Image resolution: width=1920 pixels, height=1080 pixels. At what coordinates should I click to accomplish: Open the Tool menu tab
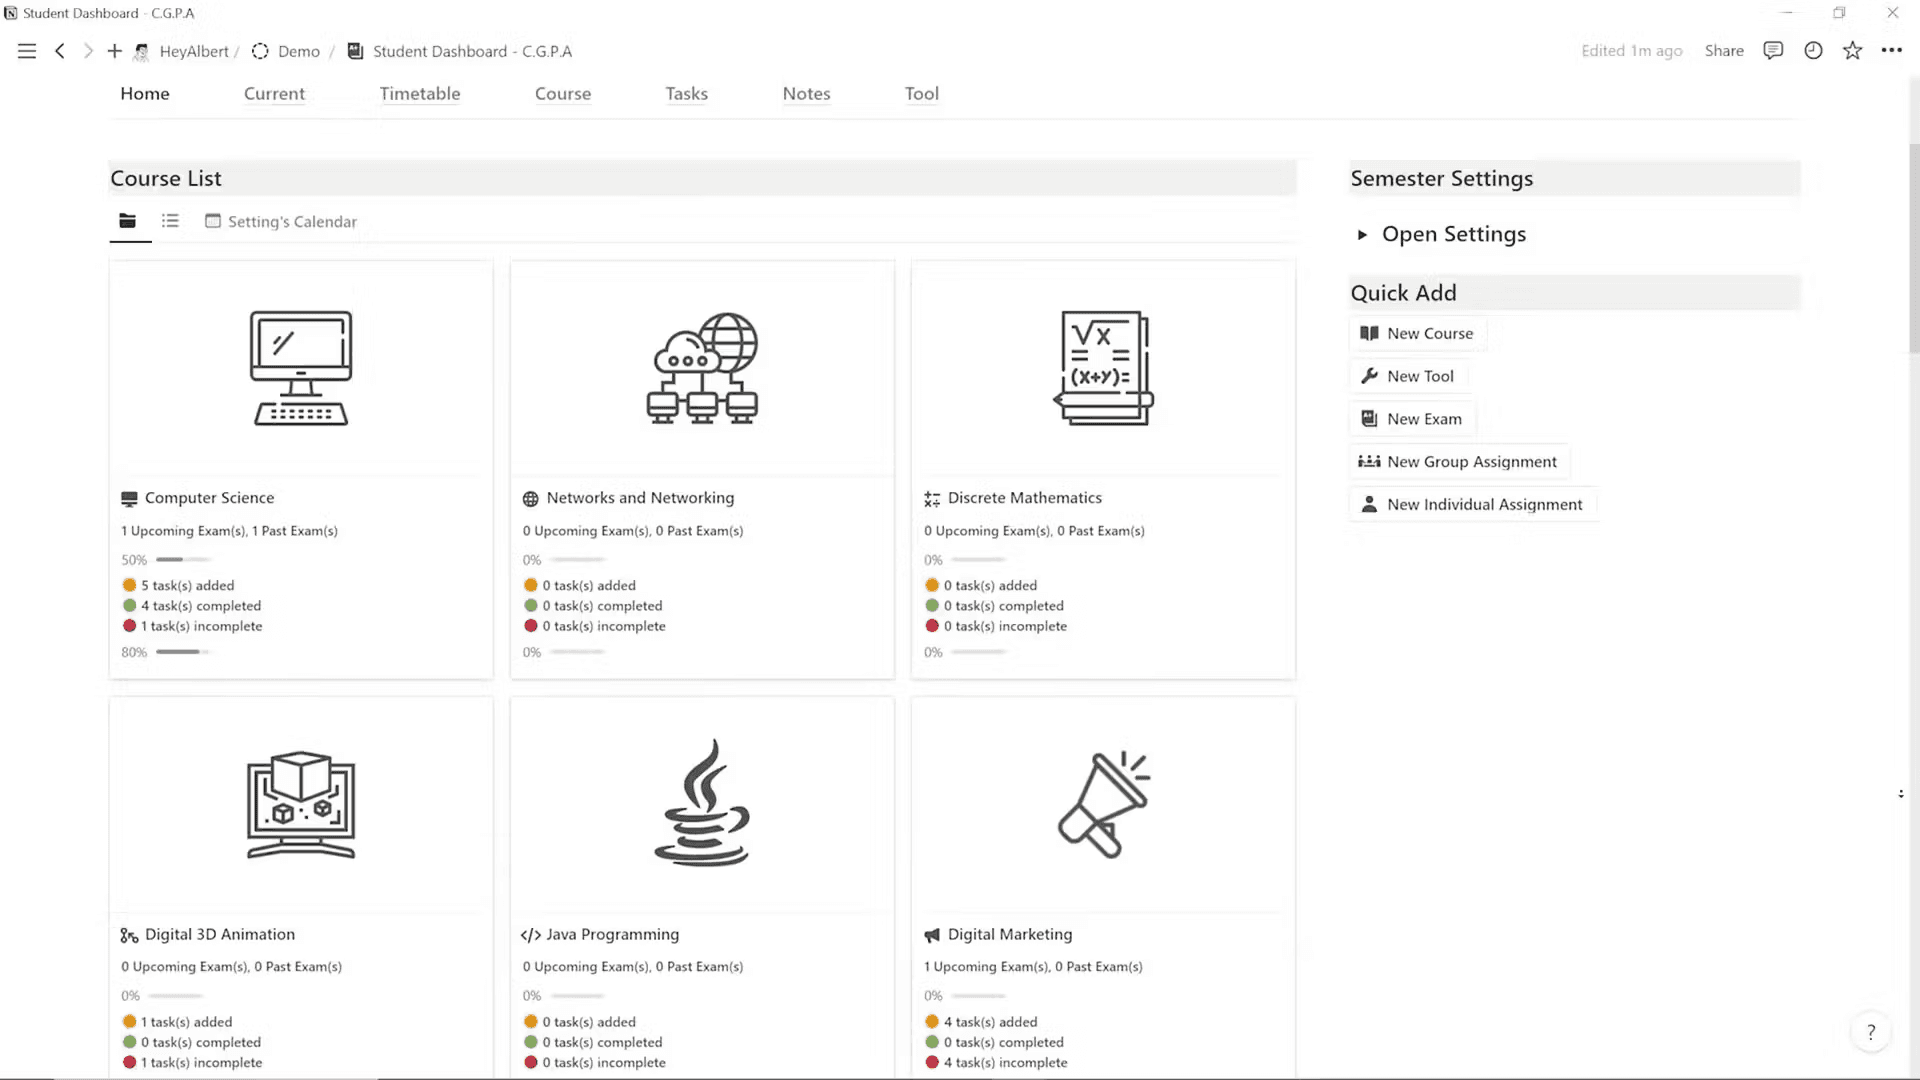922,94
